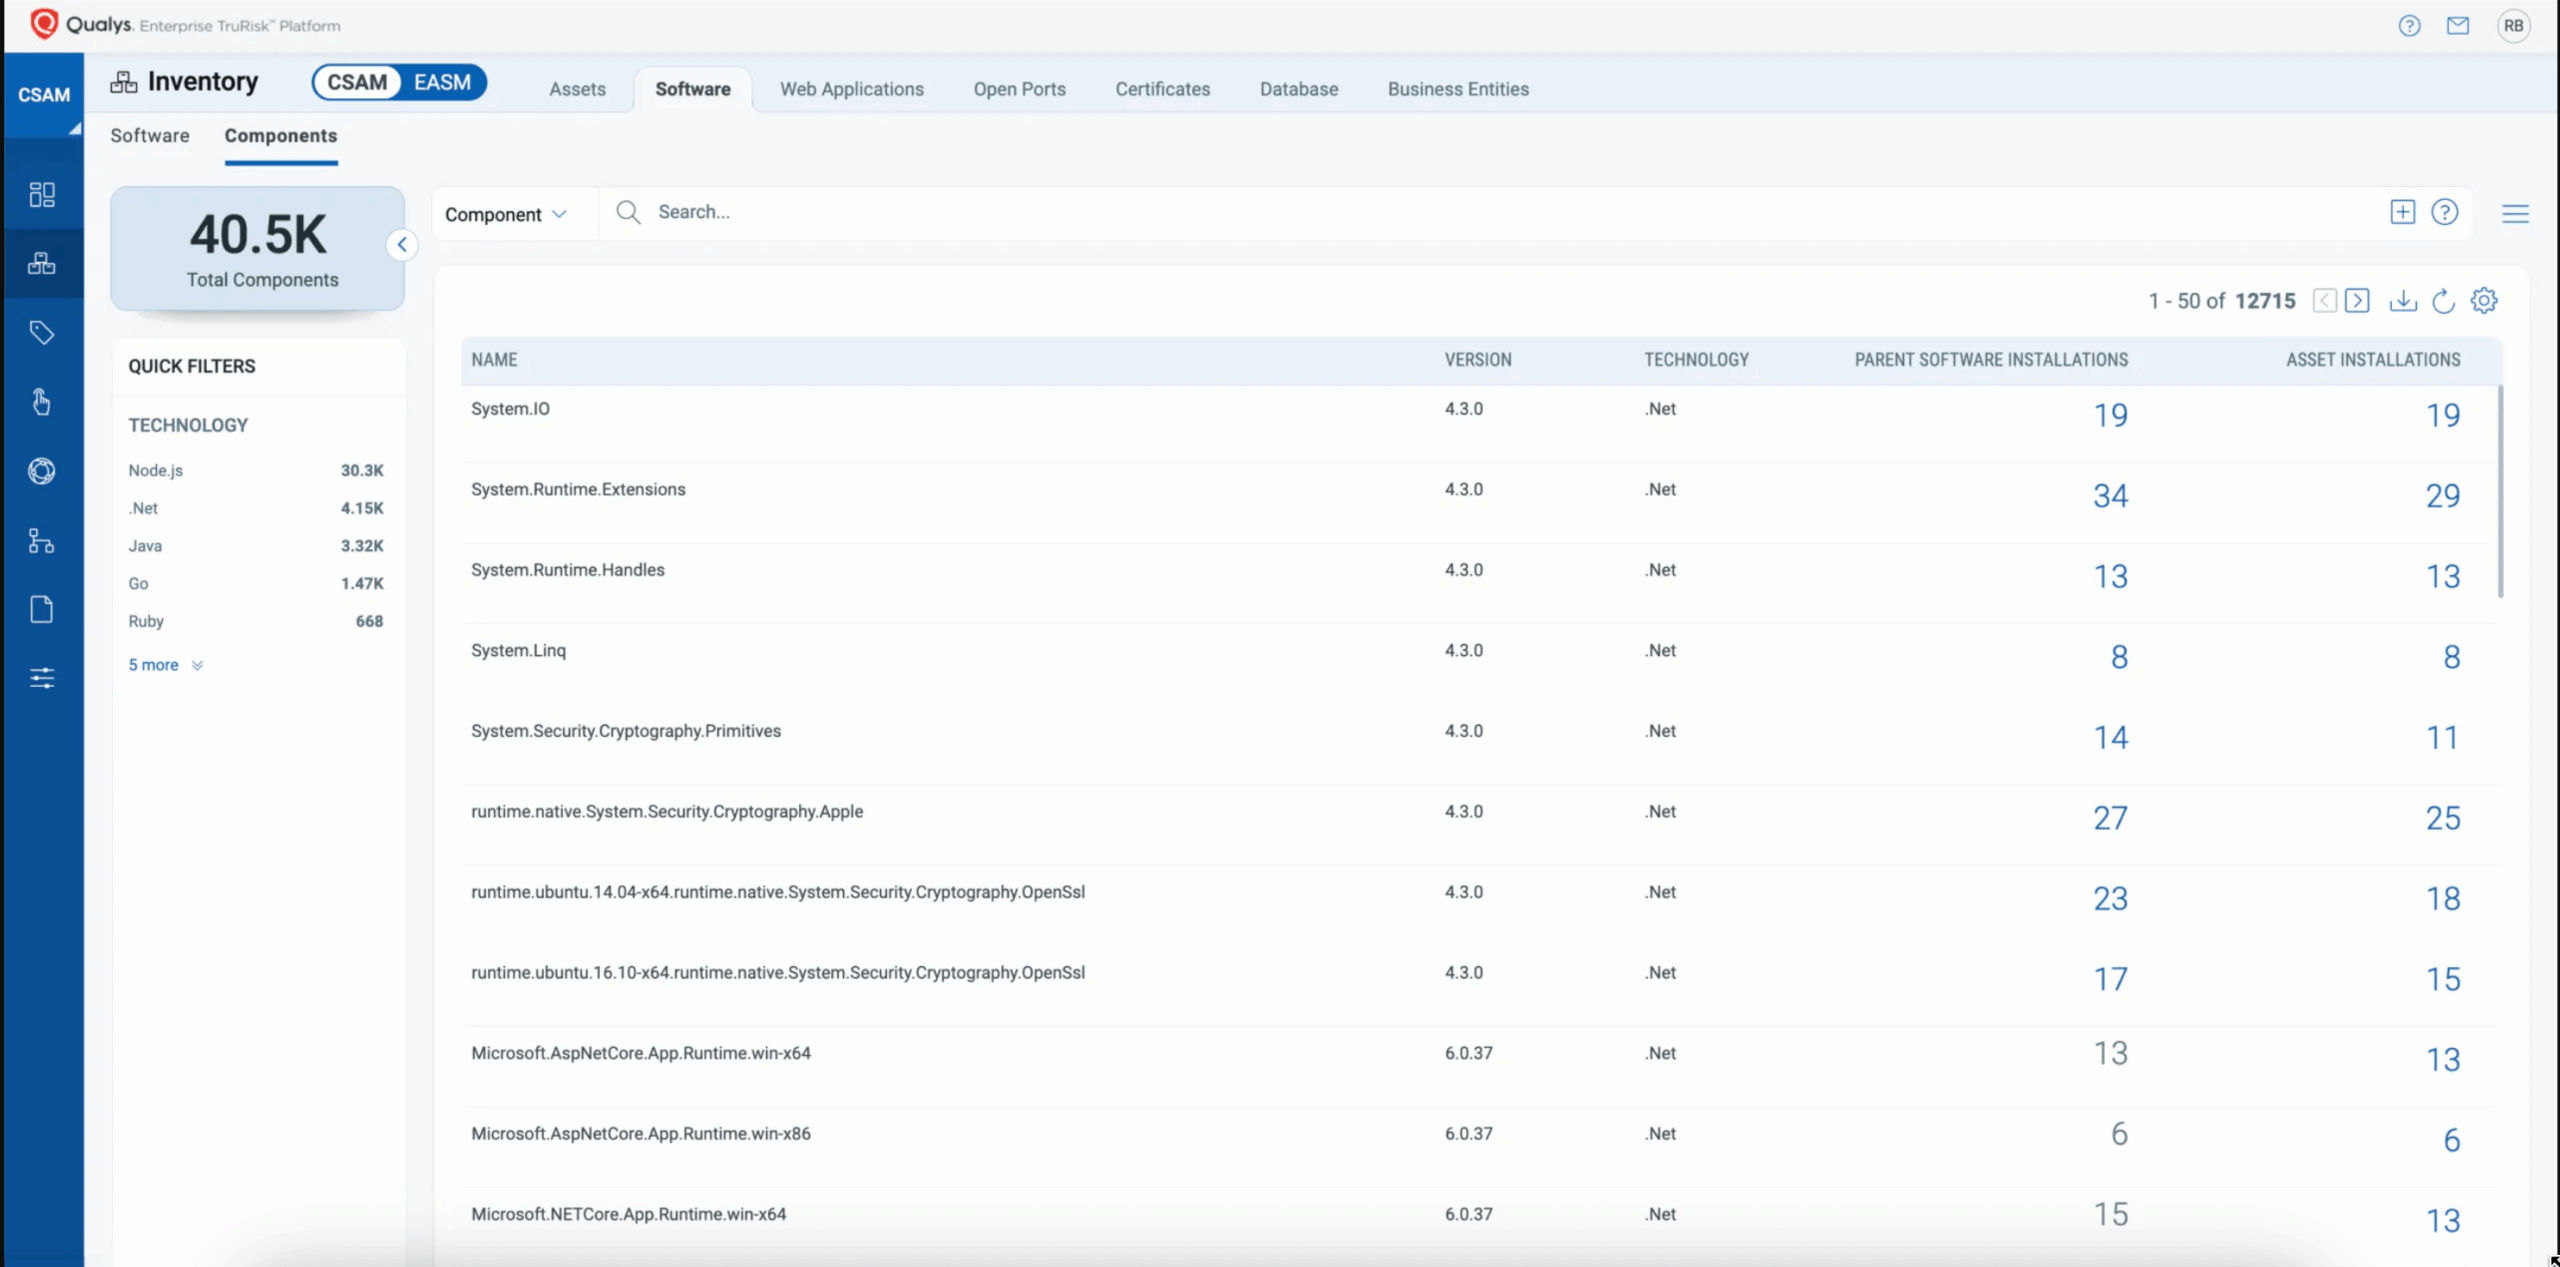This screenshot has height=1267, width=2560.
Task: Switch toggle to EASM
Action: (442, 82)
